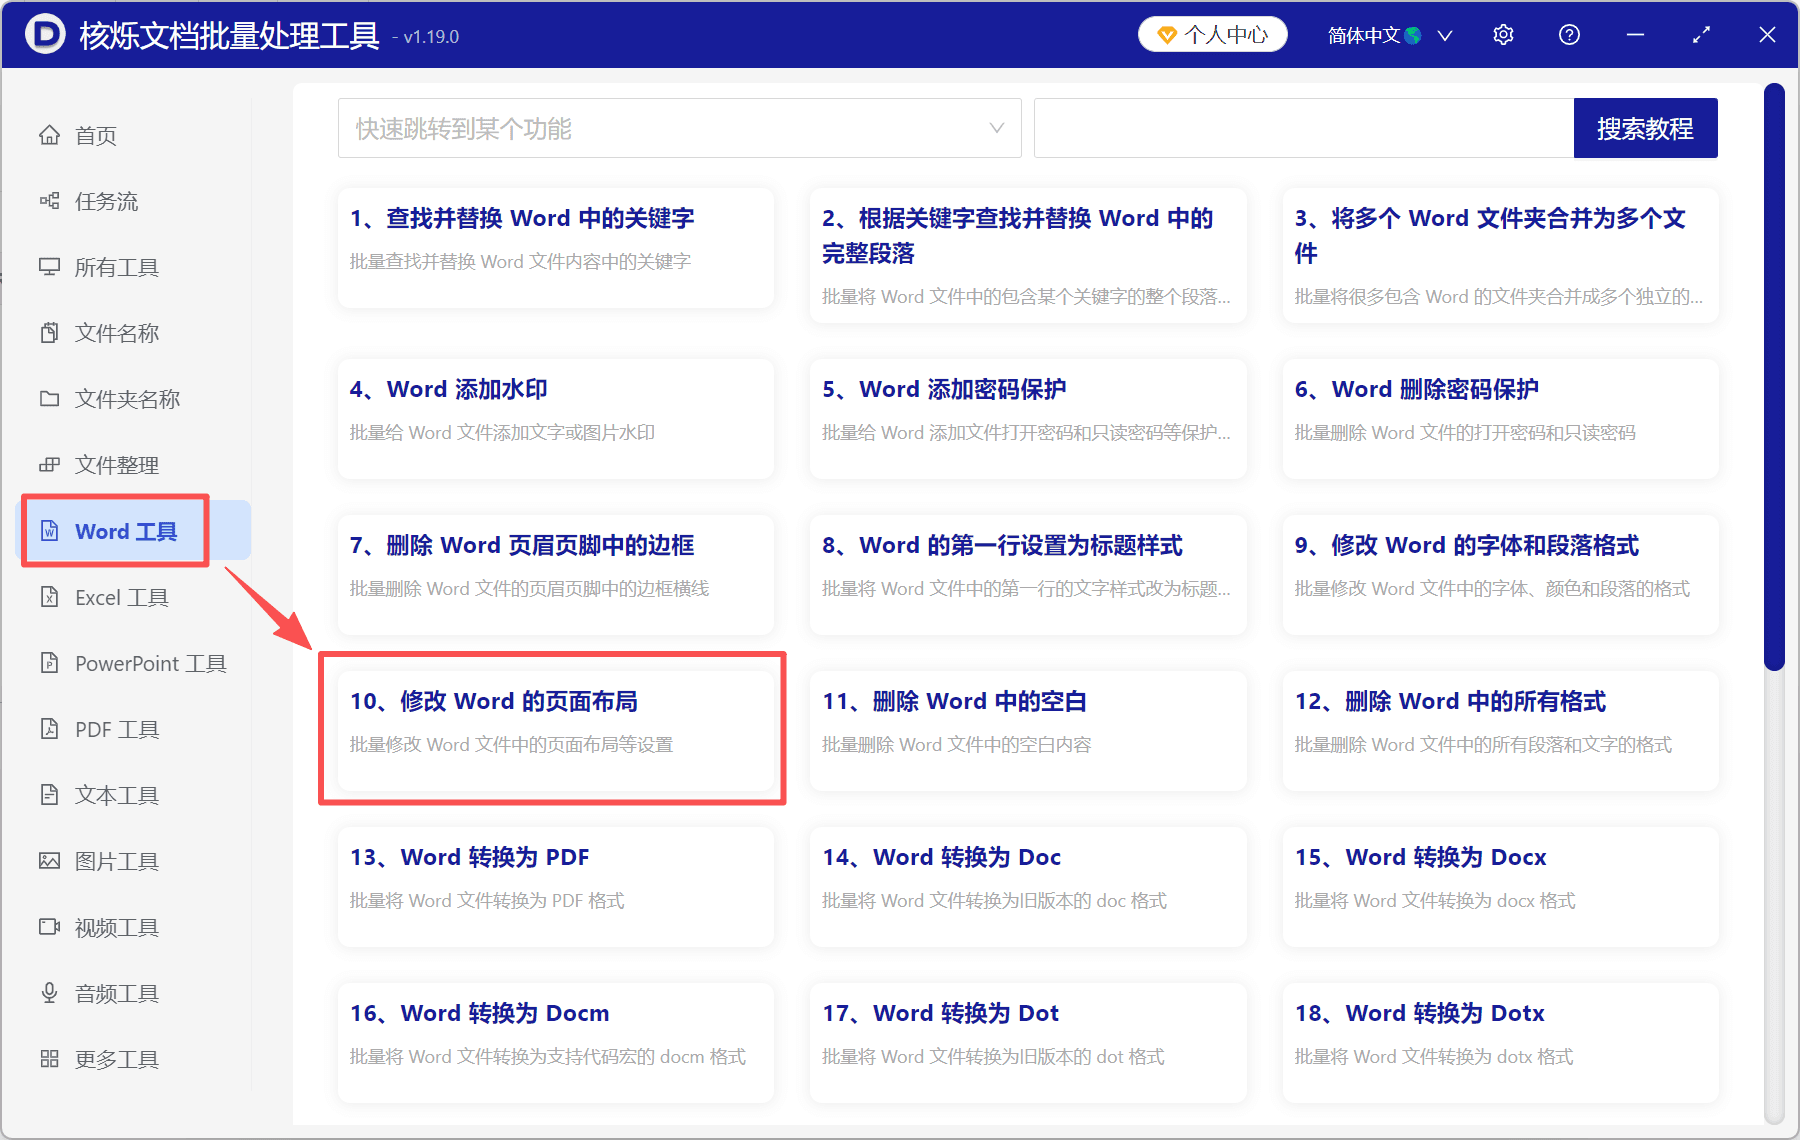Open 个人中心 personal center
The image size is (1800, 1140).
pos(1211,33)
